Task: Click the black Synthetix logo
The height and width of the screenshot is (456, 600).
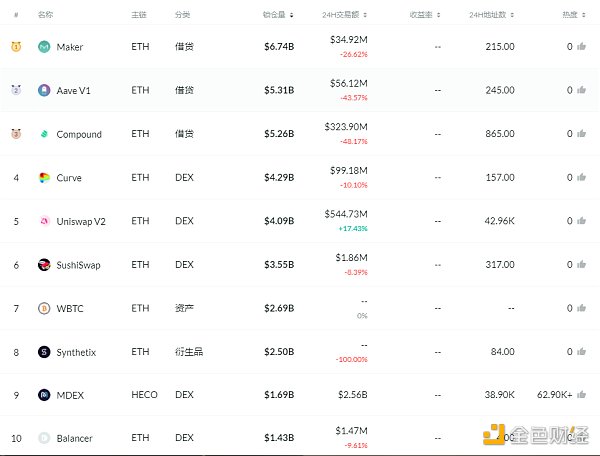Action: click(x=44, y=352)
